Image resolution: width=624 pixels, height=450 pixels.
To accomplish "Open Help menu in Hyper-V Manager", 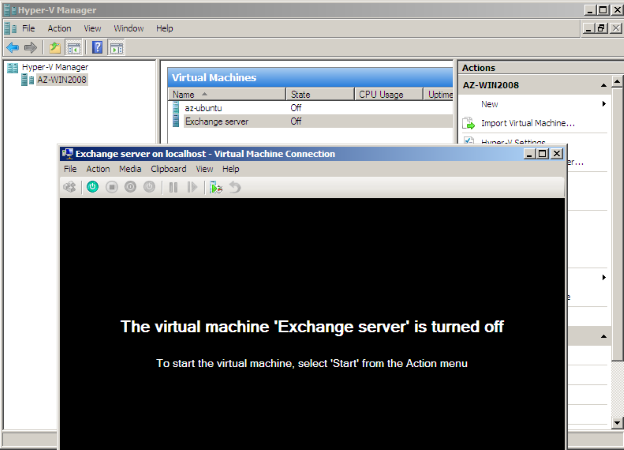I will pyautogui.click(x=165, y=29).
